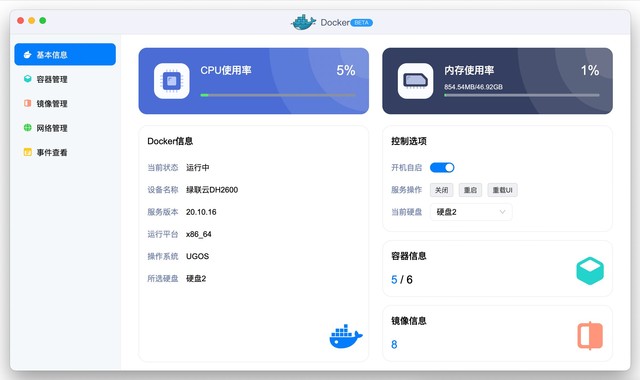Click the 事件查看 yellow icon
The image size is (640, 380).
pos(27,152)
